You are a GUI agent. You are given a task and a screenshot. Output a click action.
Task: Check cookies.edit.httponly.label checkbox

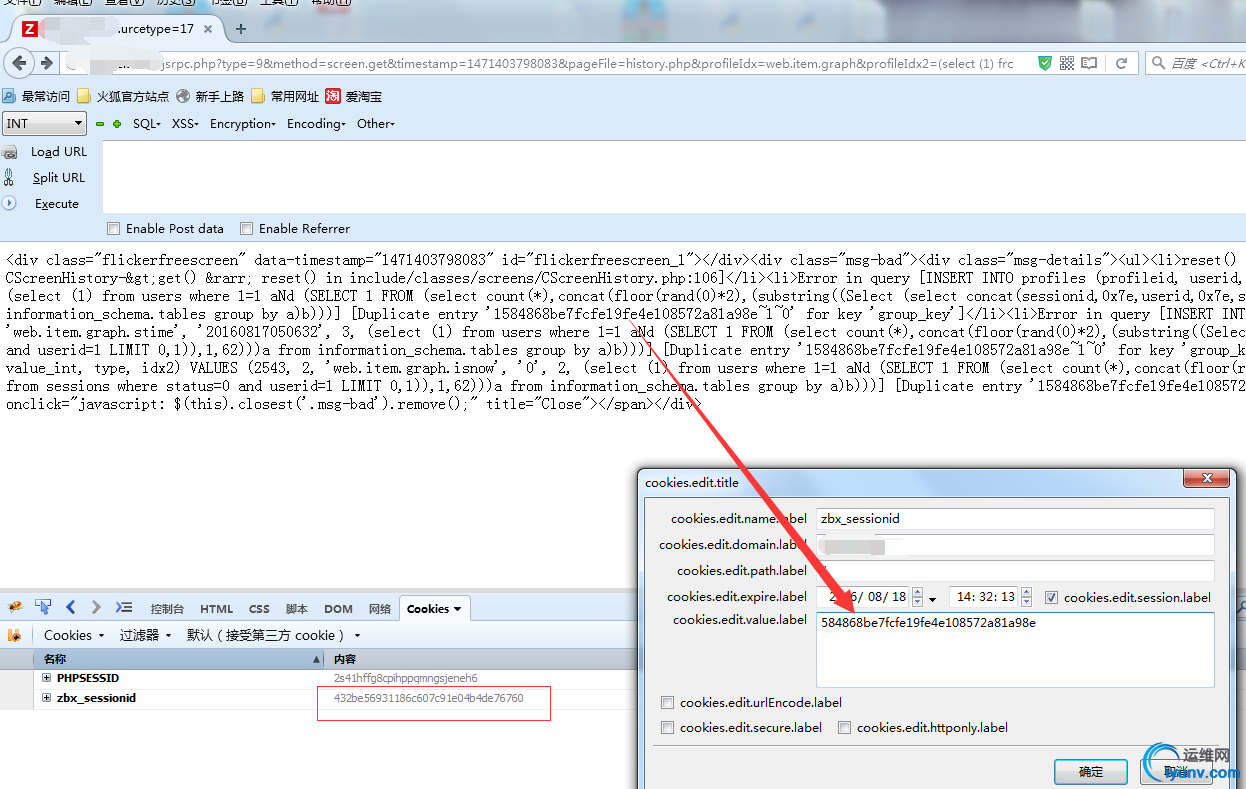click(x=845, y=727)
